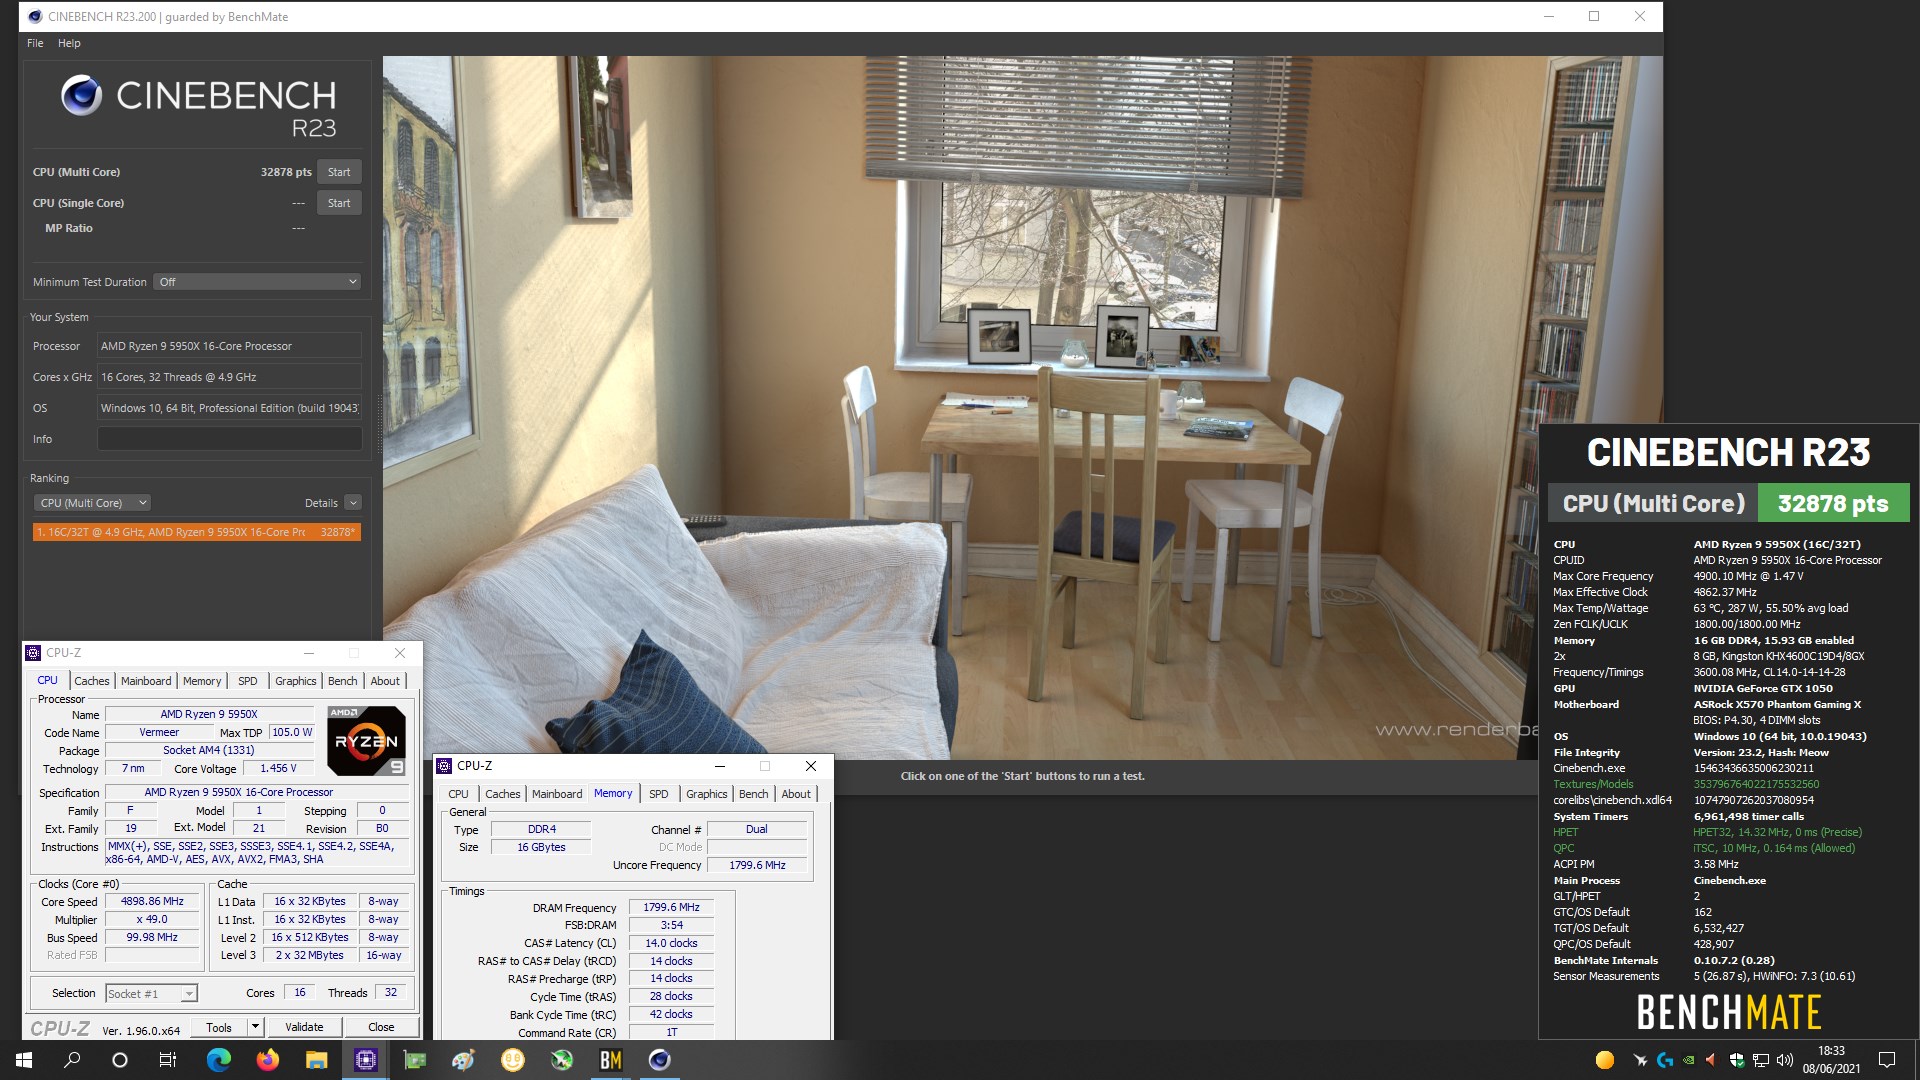Click Processor field AMD Ryzen 9 5950X
This screenshot has height=1080, width=1920.
point(229,346)
